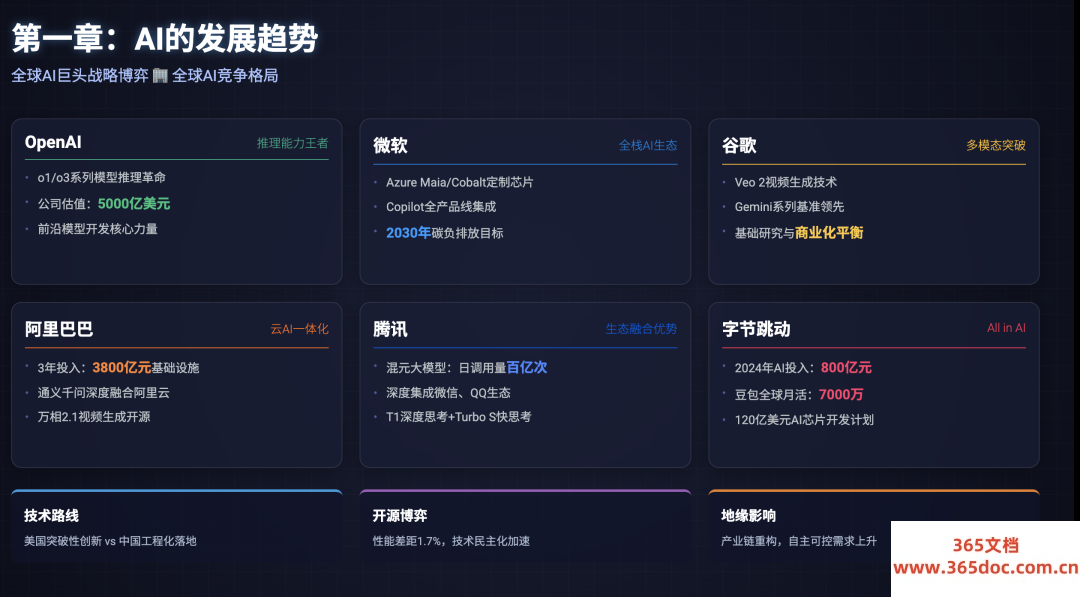Screen dimensions: 1080x597
Task: Select the bullet "基础研究与商业化平衡"
Action: coord(798,233)
